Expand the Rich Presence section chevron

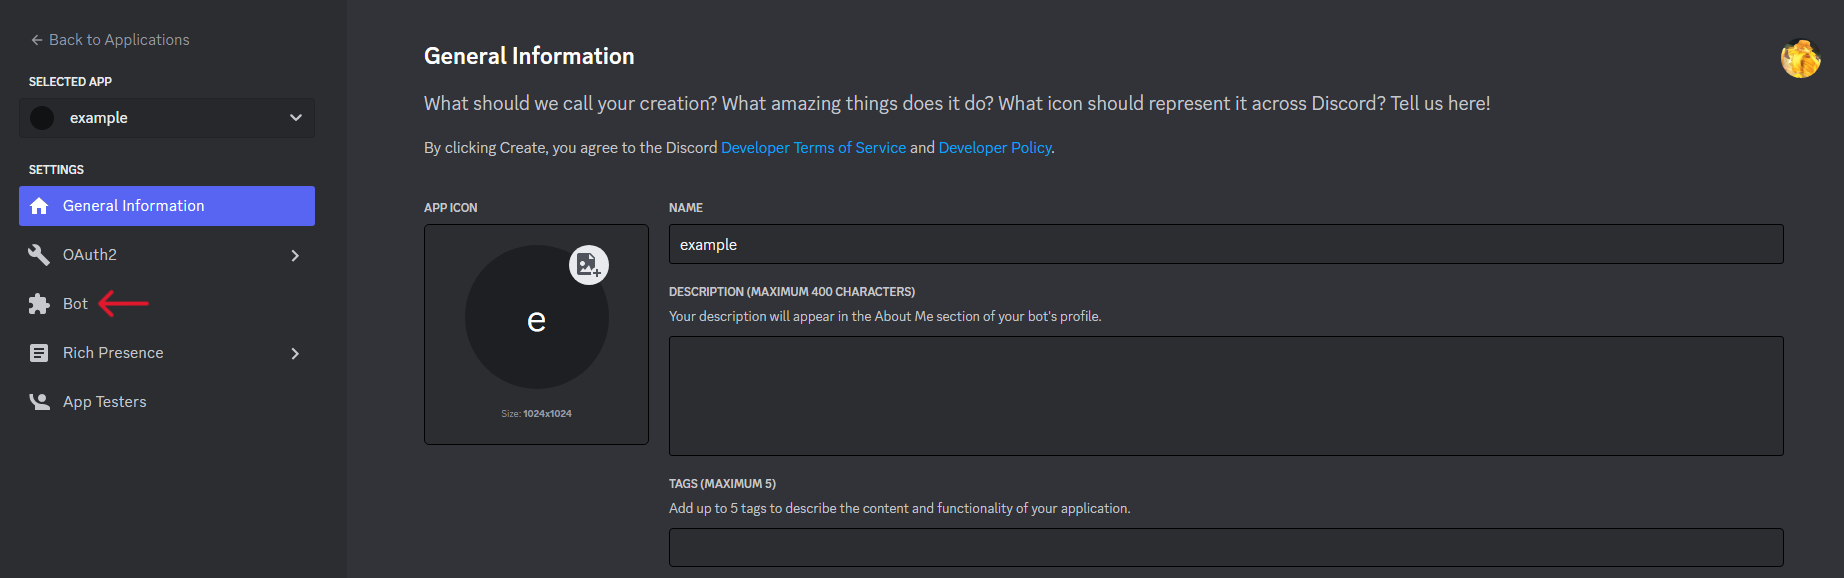coord(295,353)
